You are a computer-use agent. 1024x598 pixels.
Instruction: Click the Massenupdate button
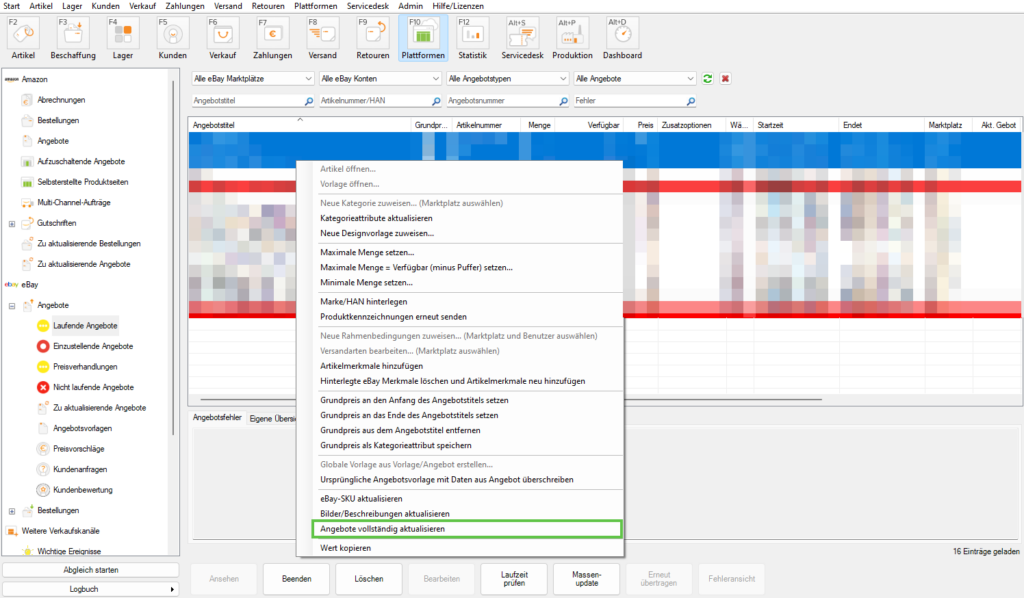click(586, 579)
